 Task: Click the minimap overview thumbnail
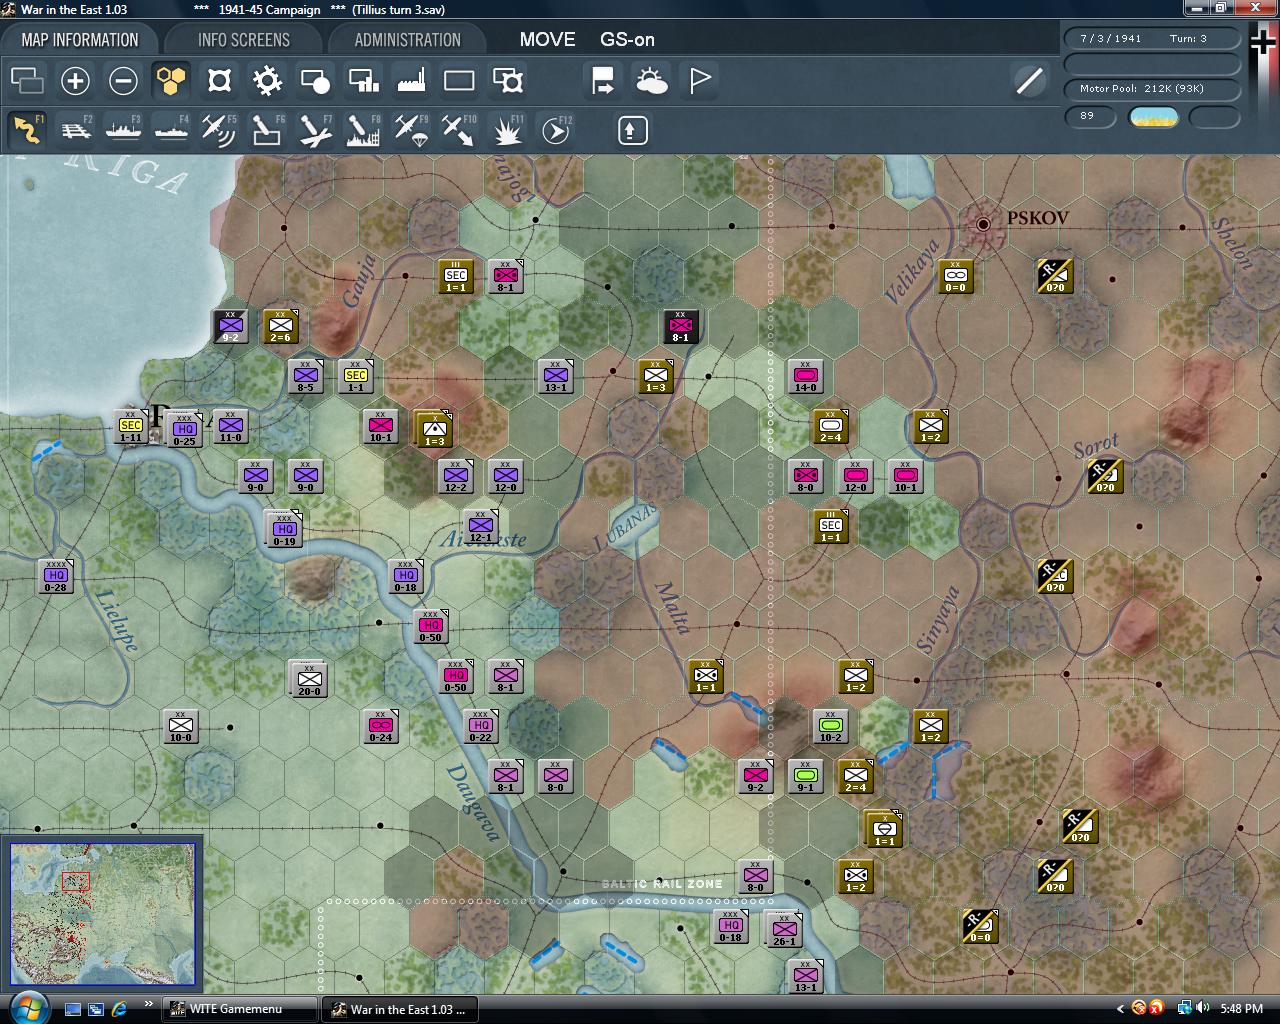(103, 912)
